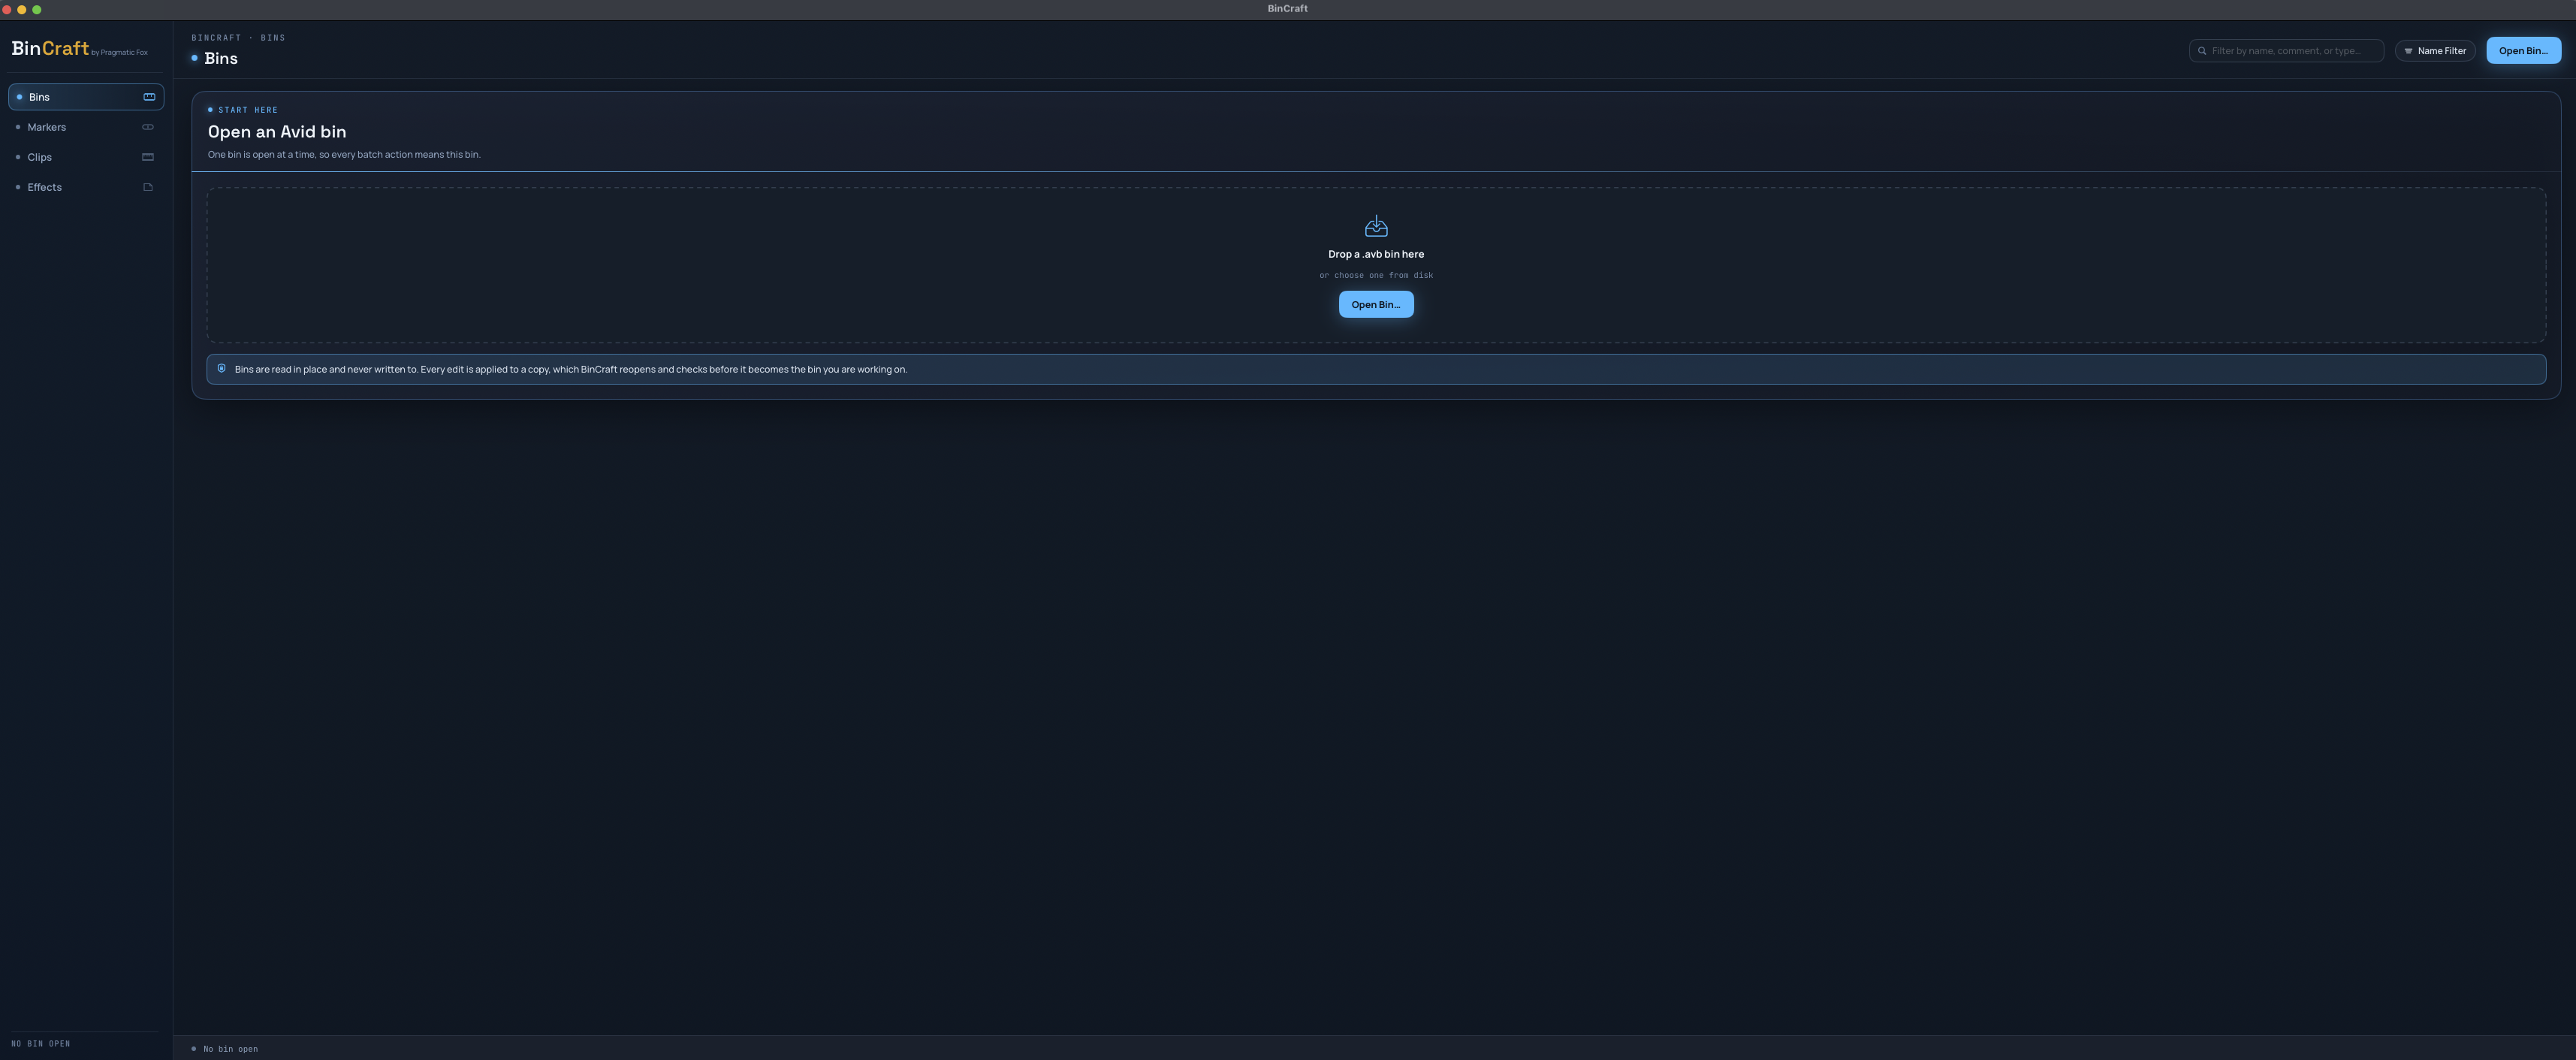Click the 'or choose one from disk' text

pyautogui.click(x=1376, y=275)
